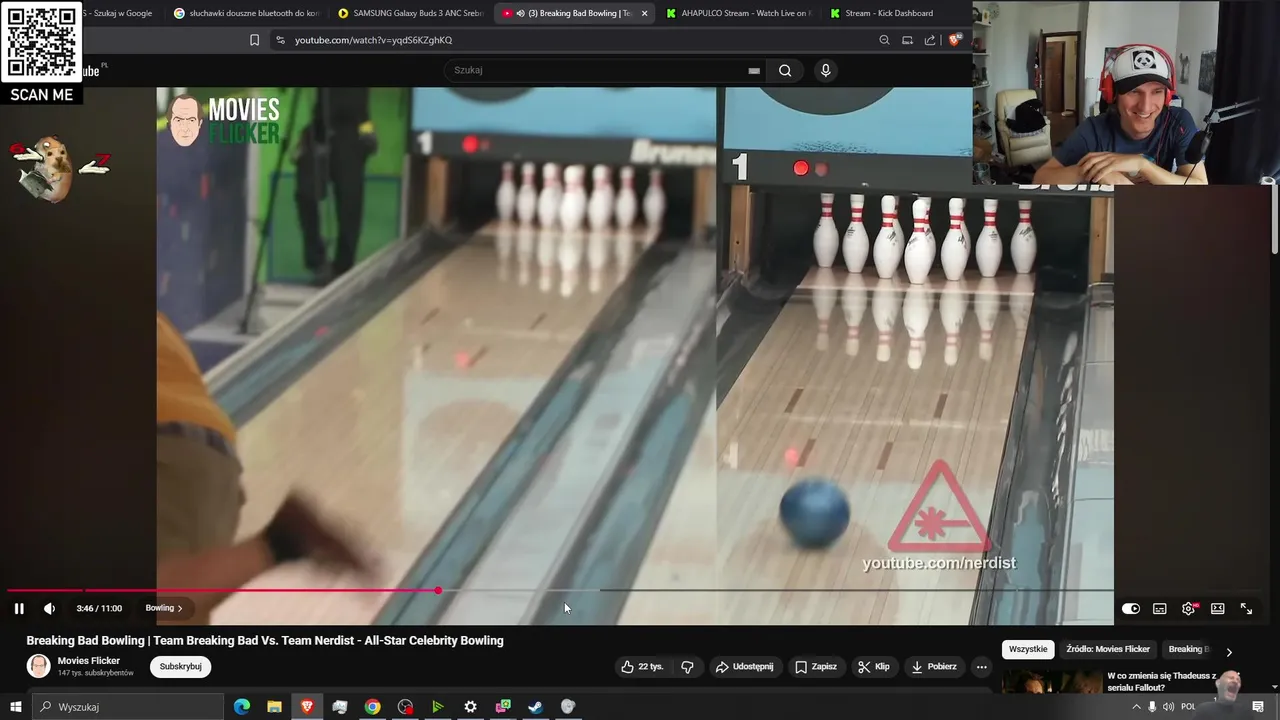Create a clip with the Klip button
The image size is (1280, 720).
[x=874, y=667]
